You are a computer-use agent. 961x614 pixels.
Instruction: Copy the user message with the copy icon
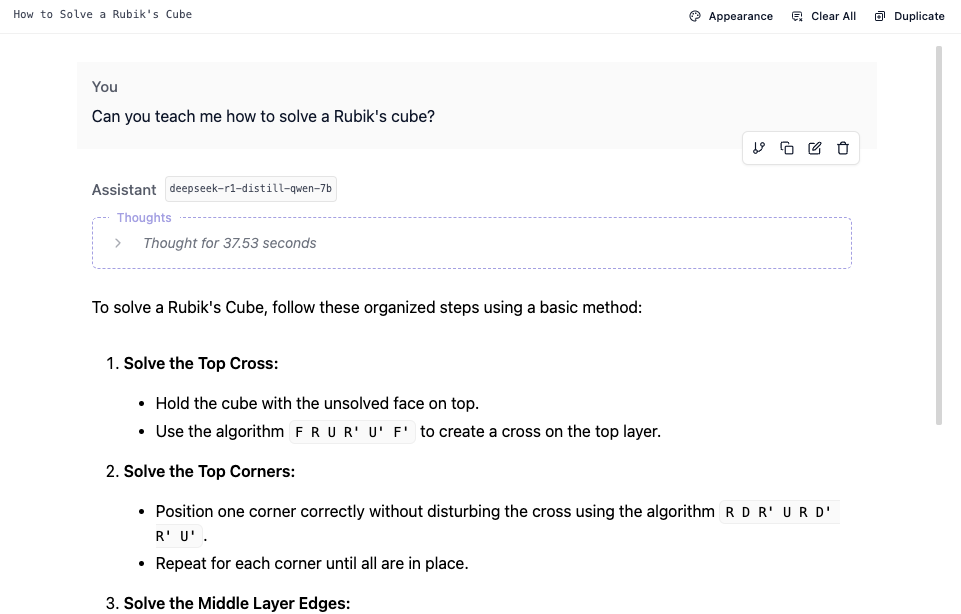pos(787,148)
